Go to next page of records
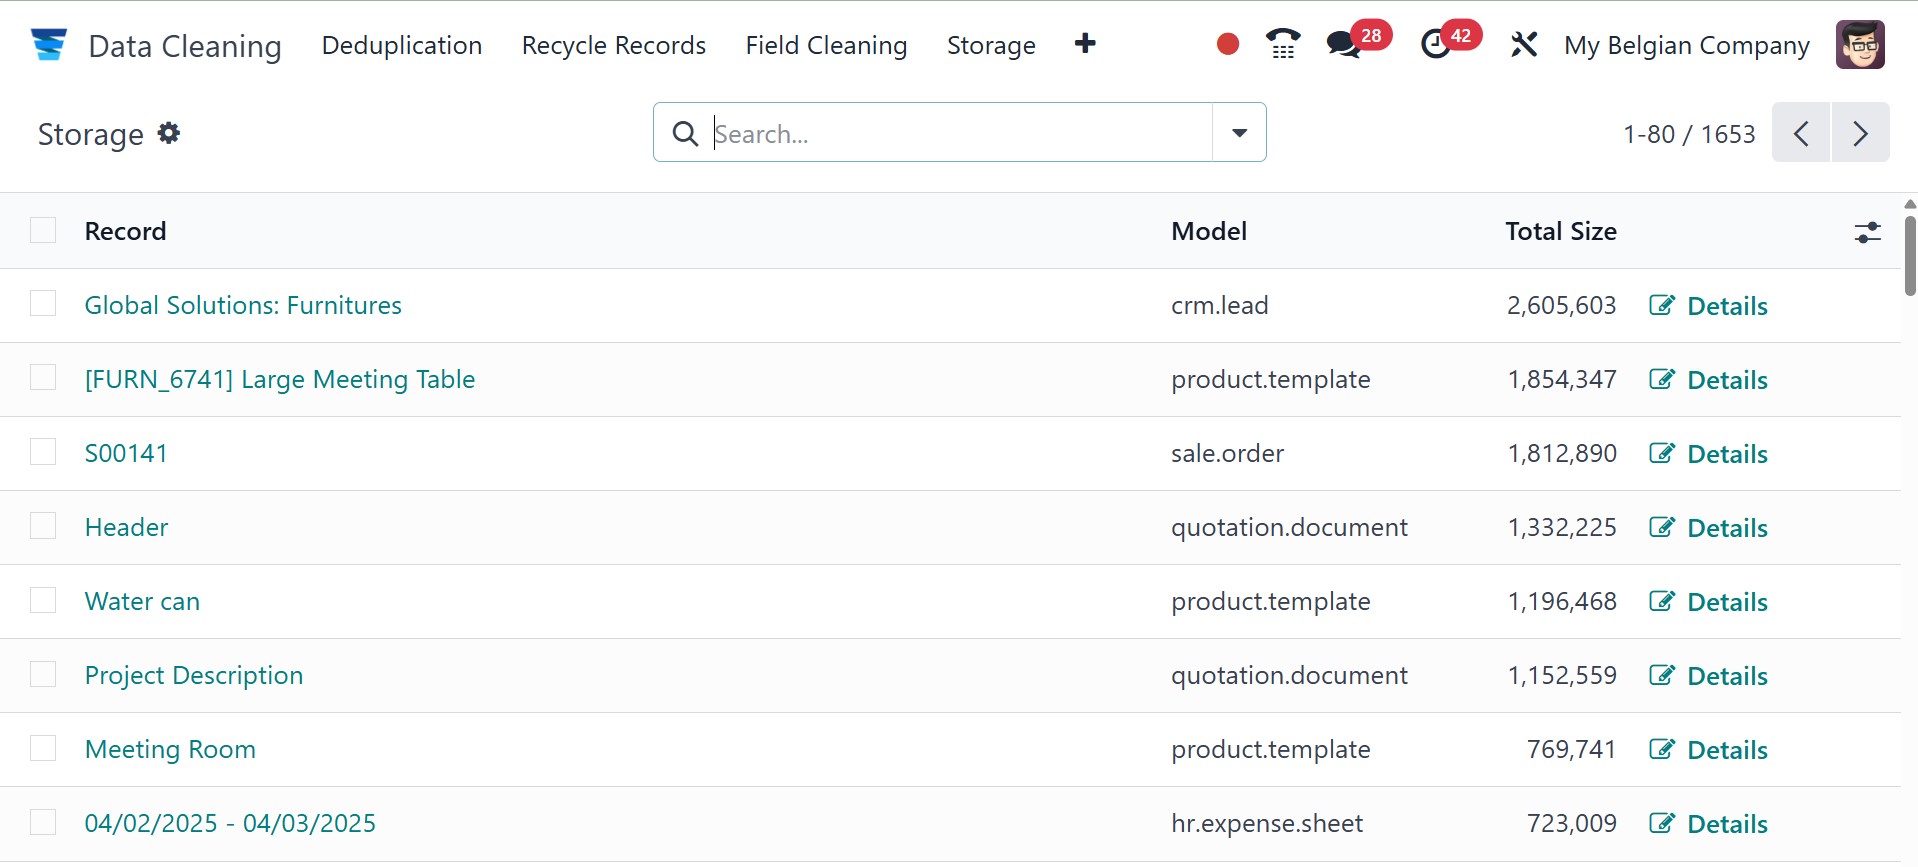 pyautogui.click(x=1860, y=133)
